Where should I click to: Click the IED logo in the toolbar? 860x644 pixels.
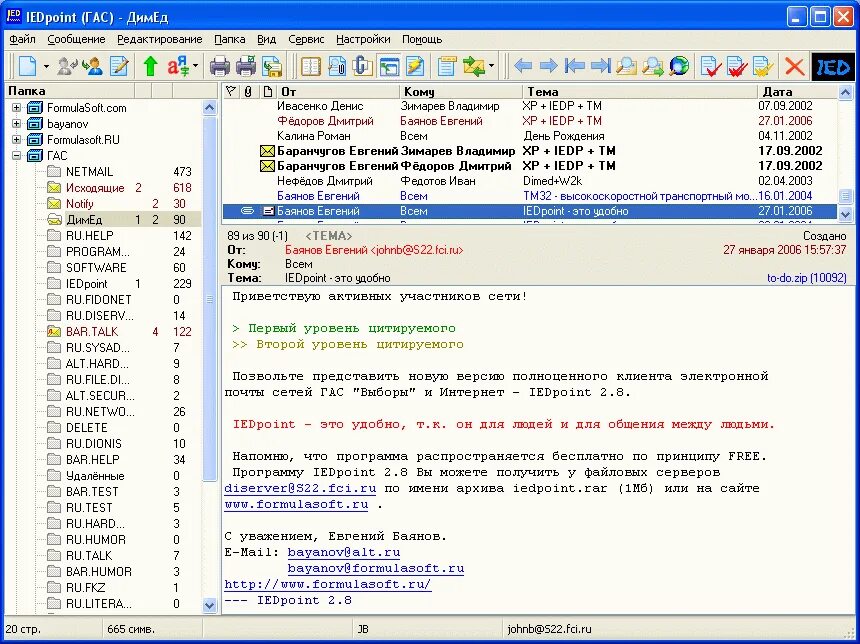click(x=833, y=66)
